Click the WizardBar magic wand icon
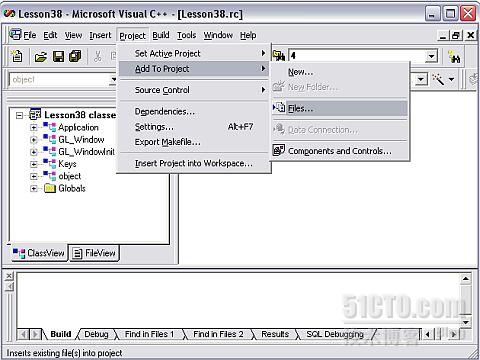 pos(438,79)
